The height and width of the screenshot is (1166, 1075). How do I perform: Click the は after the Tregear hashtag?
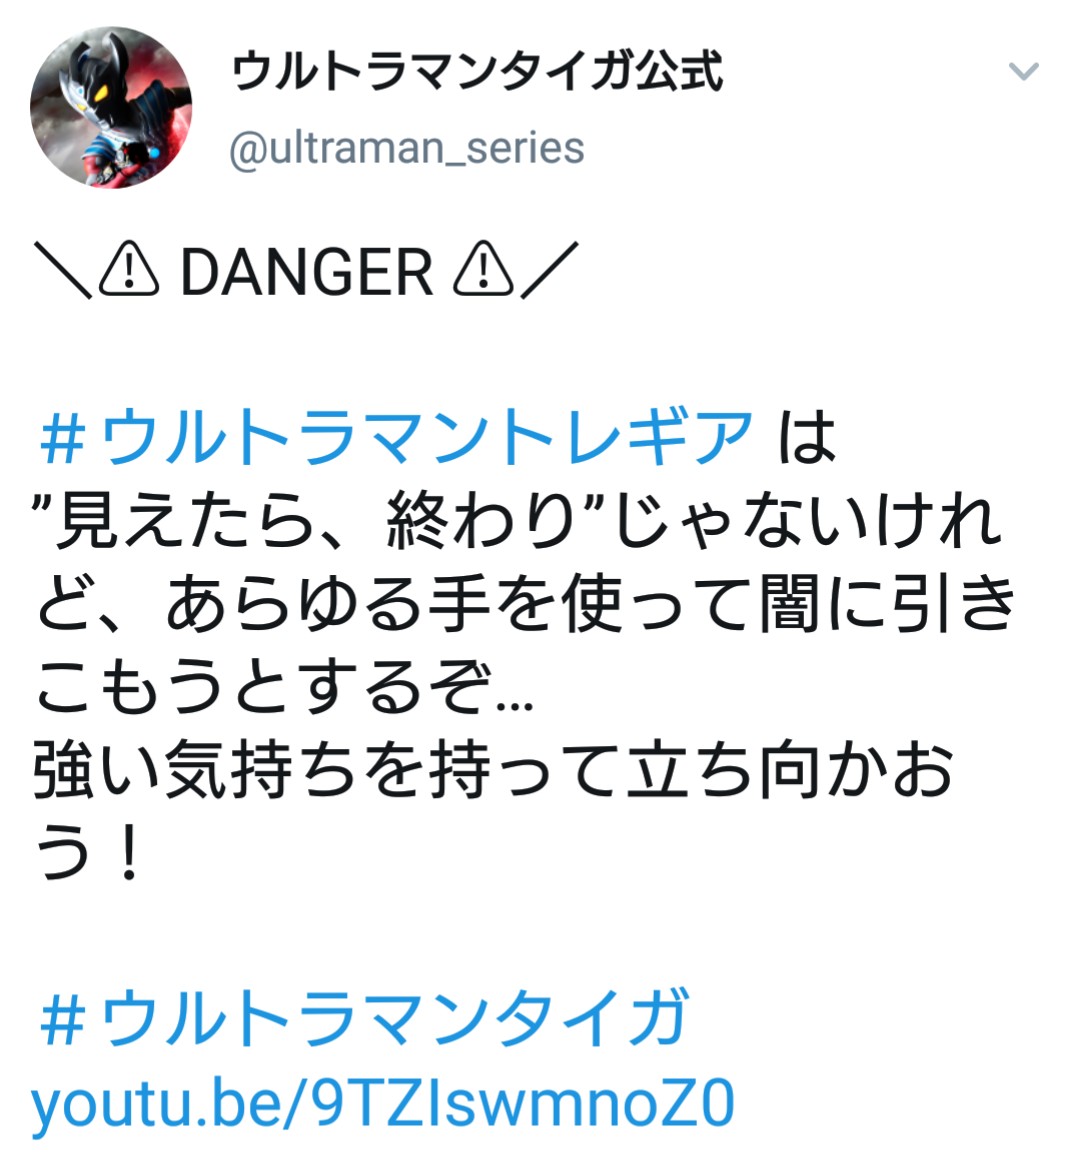(x=807, y=437)
